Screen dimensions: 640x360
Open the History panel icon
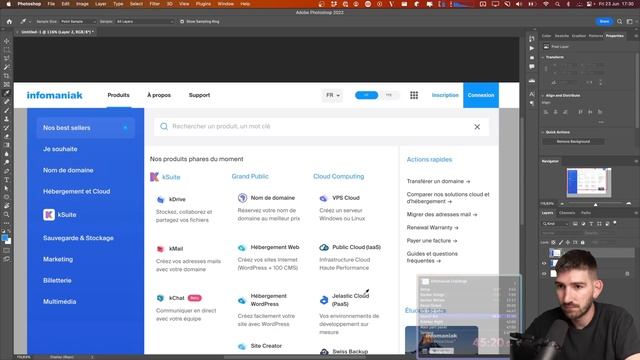pyautogui.click(x=531, y=39)
